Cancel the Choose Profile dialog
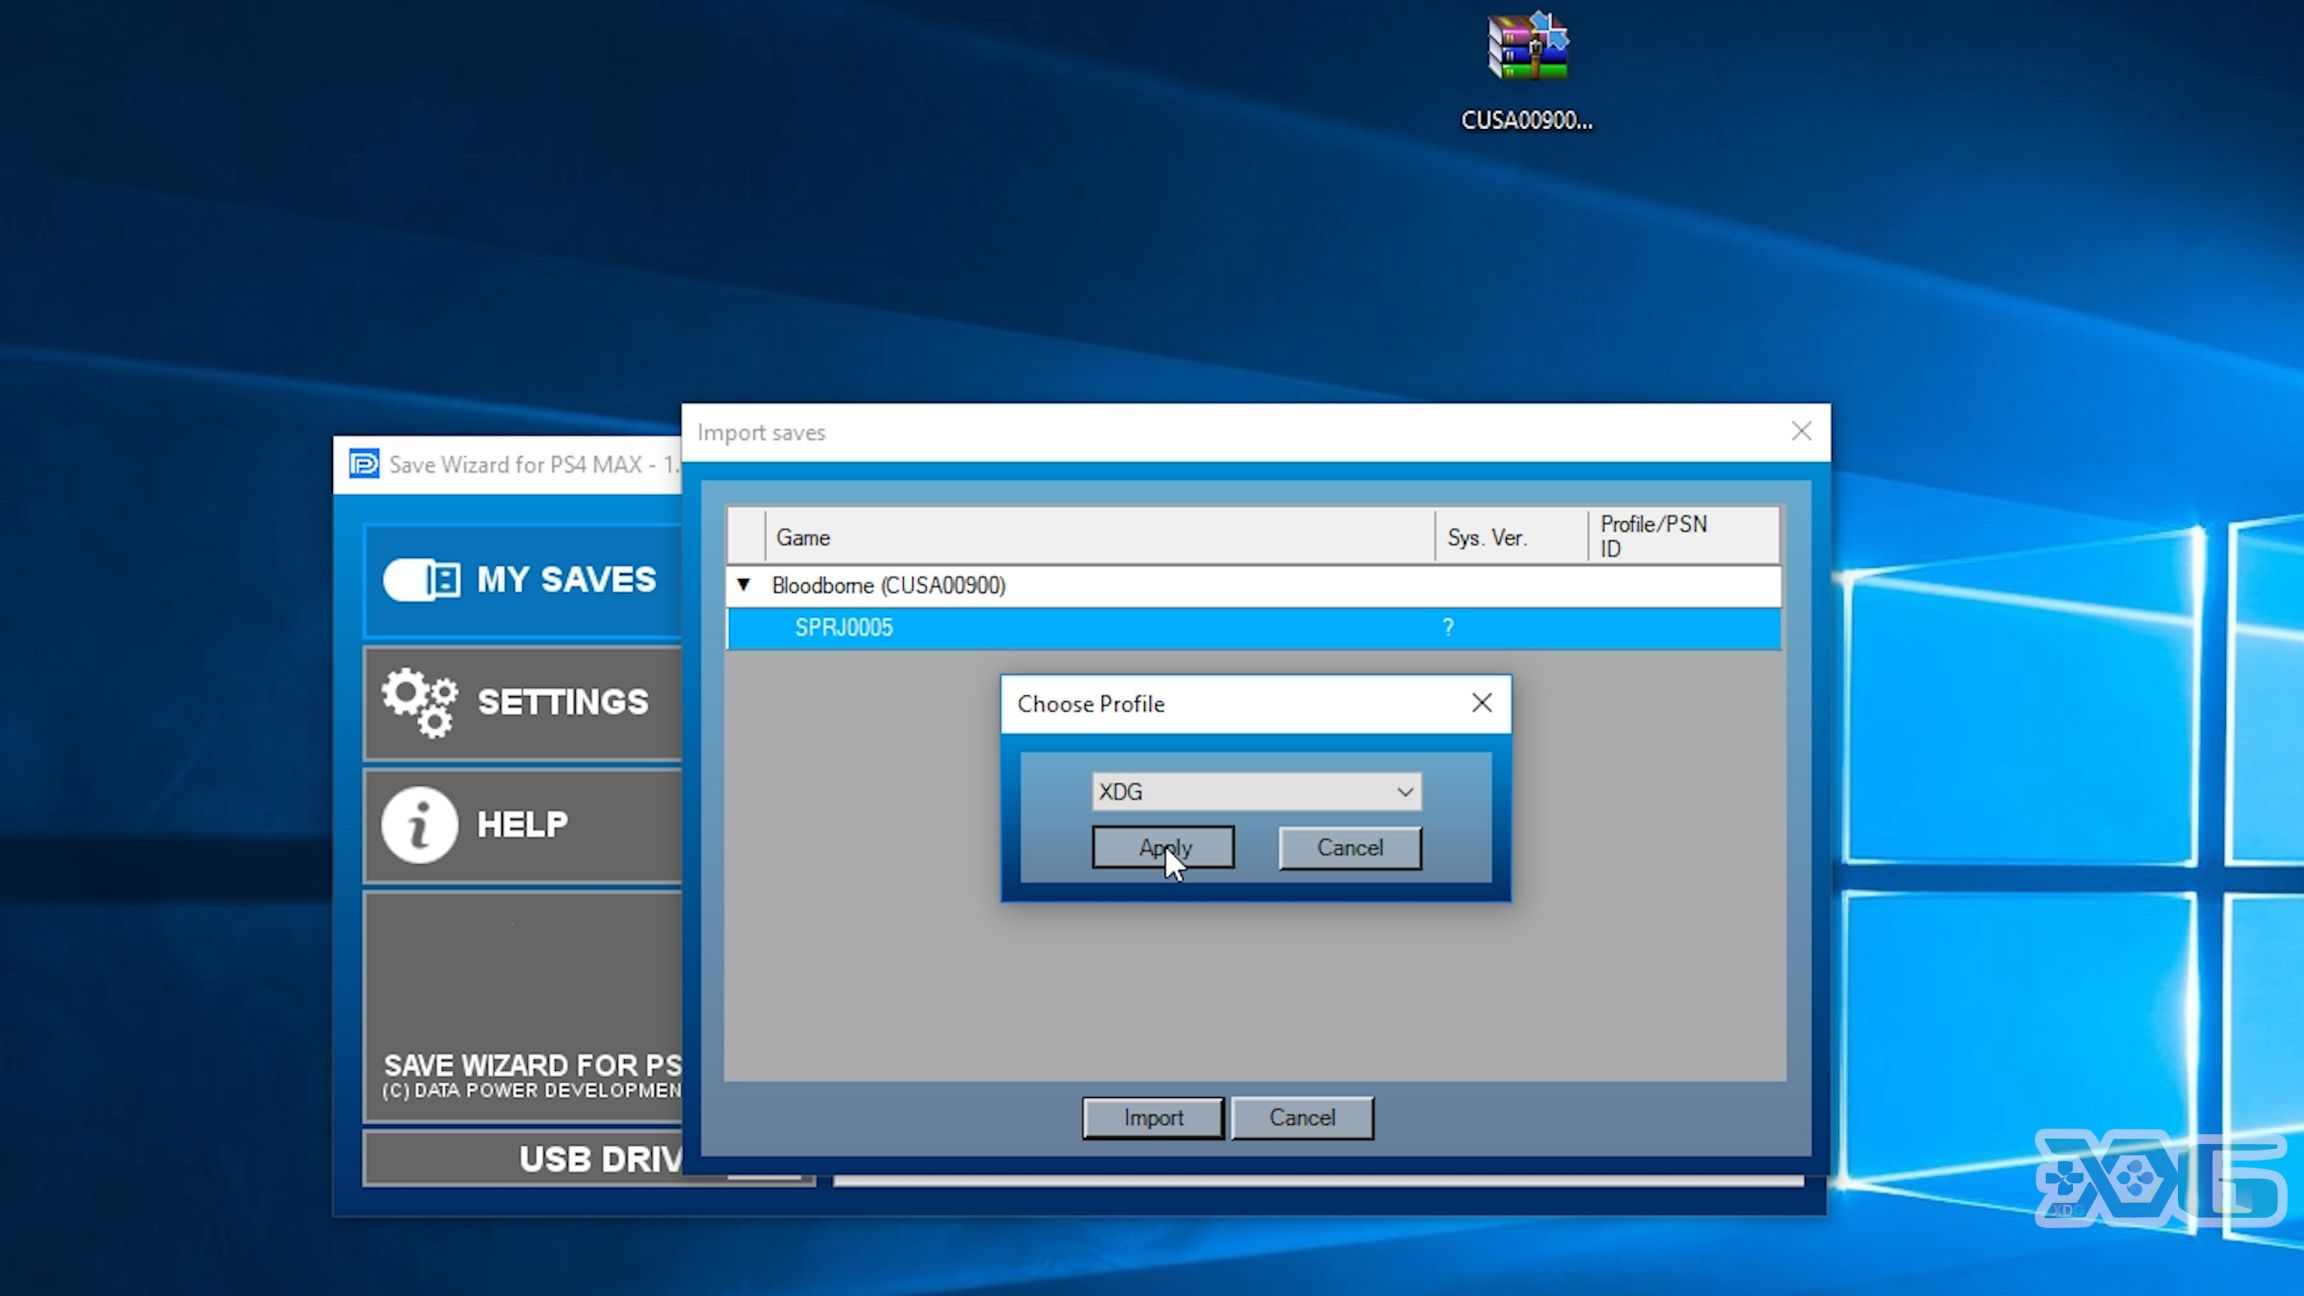The image size is (2304, 1296). 1347,847
